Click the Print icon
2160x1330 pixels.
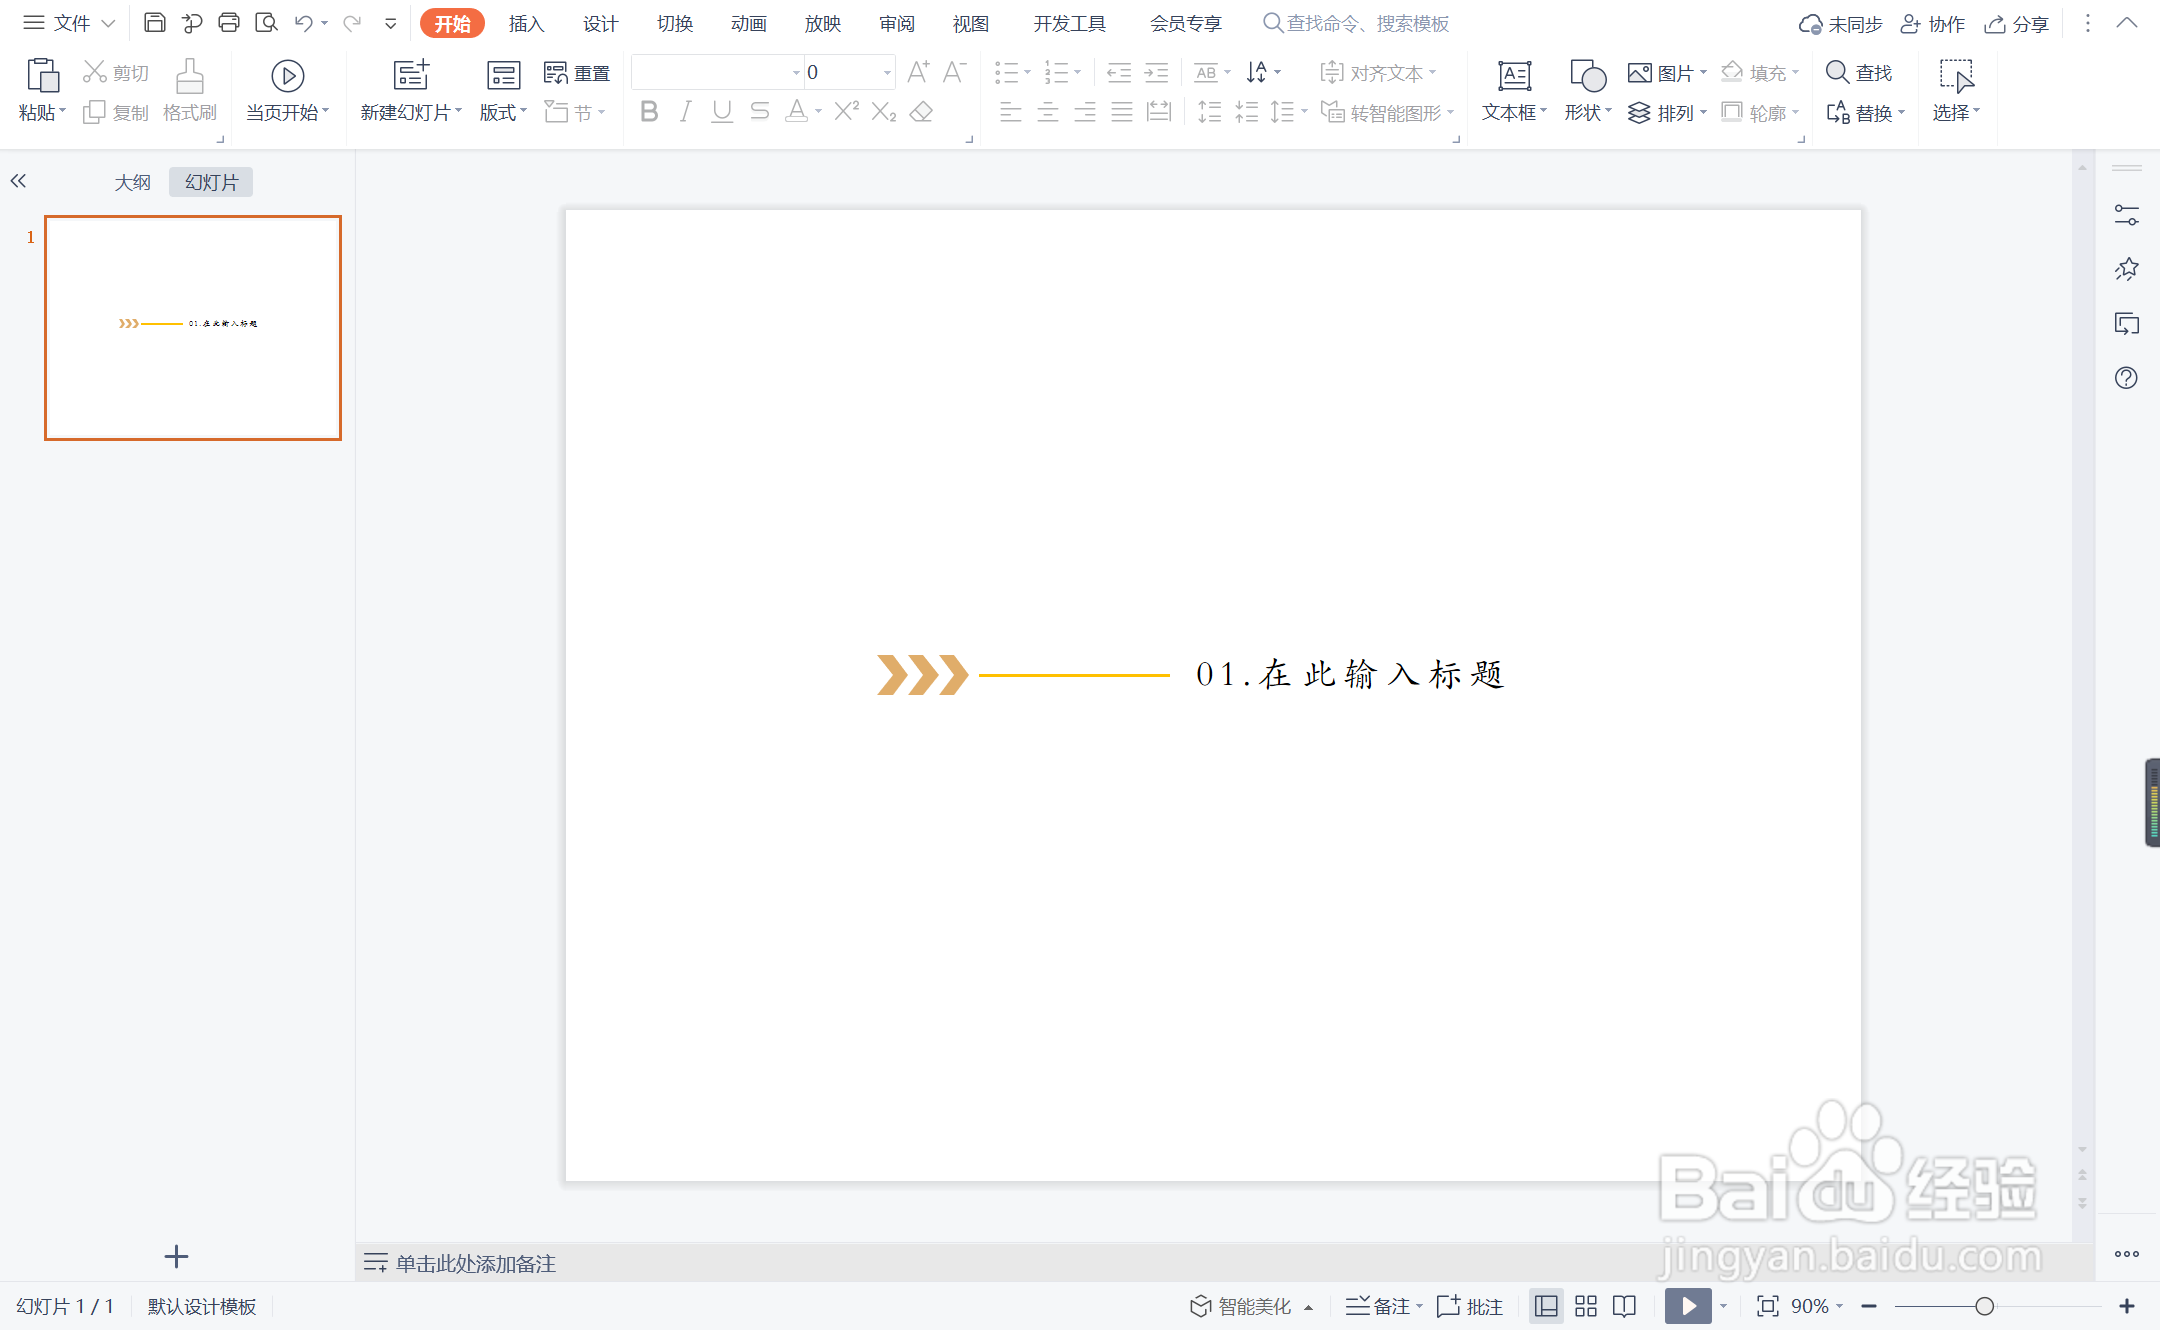[x=229, y=23]
